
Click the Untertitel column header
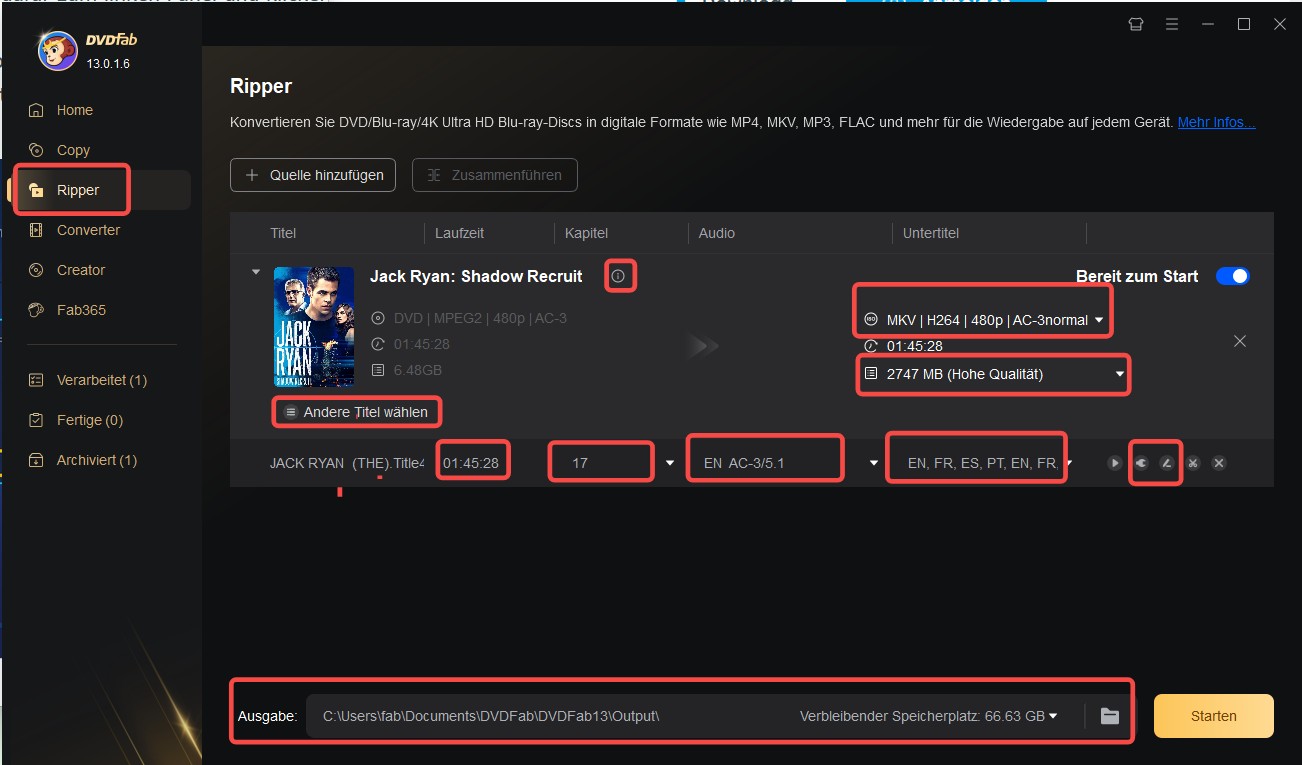pyautogui.click(x=931, y=233)
